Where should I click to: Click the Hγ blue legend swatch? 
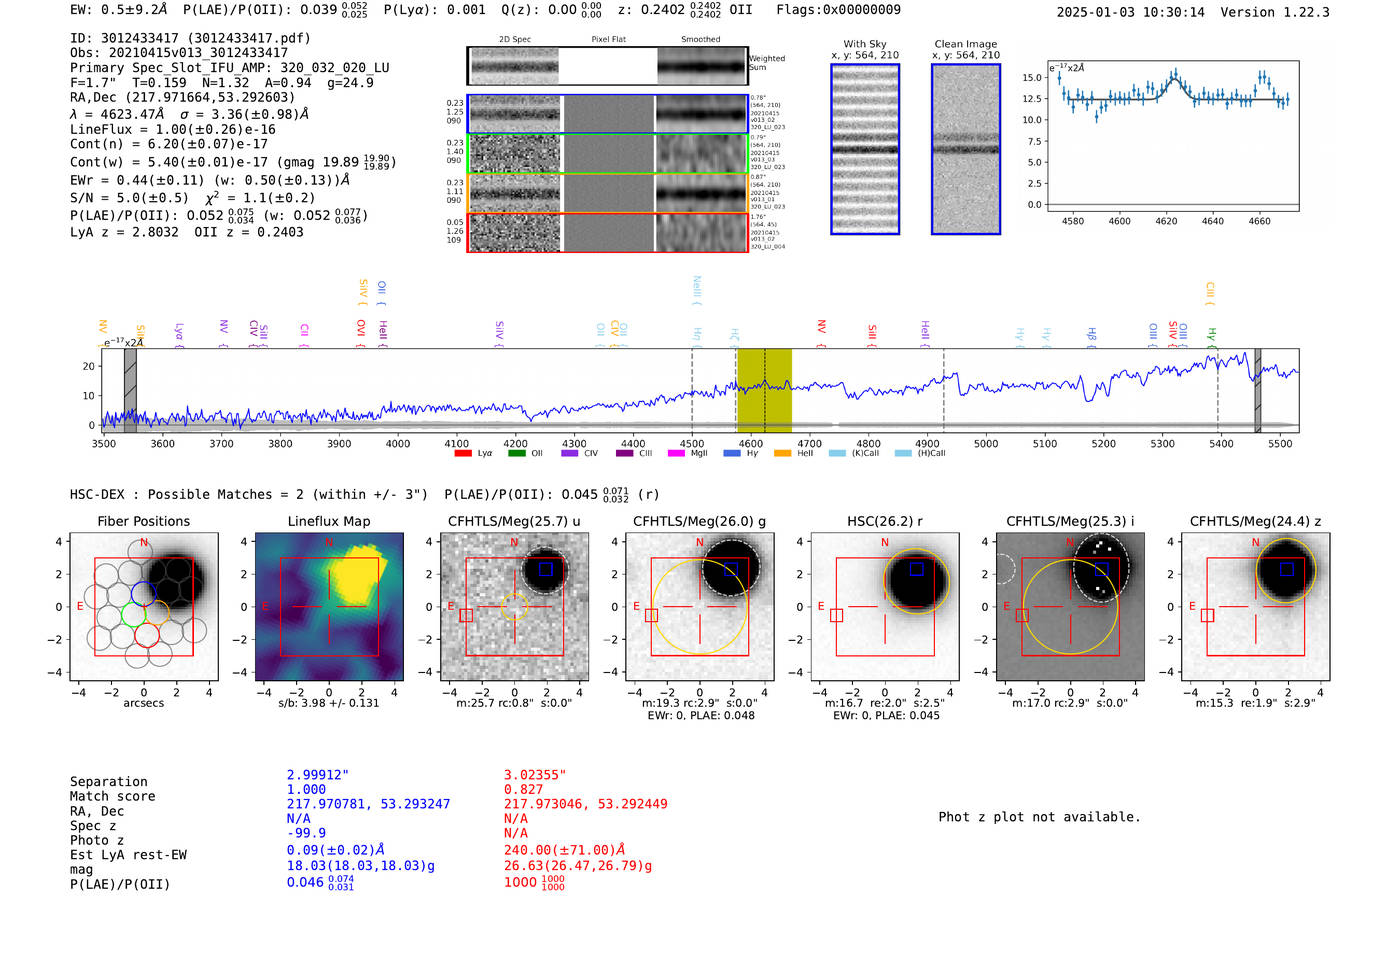(732, 453)
